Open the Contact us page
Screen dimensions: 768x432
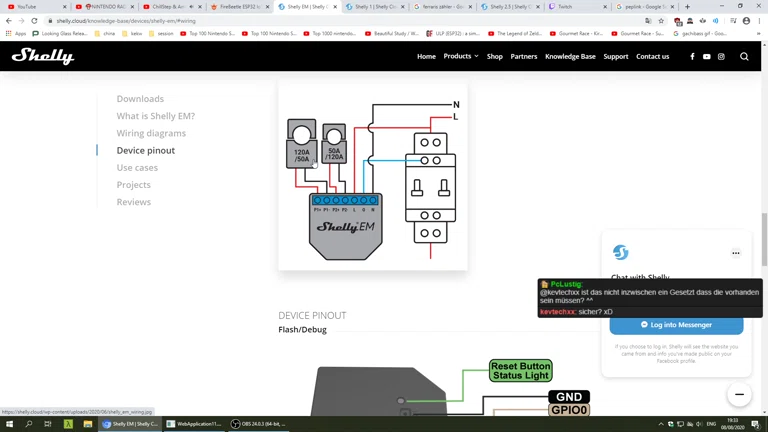(652, 57)
